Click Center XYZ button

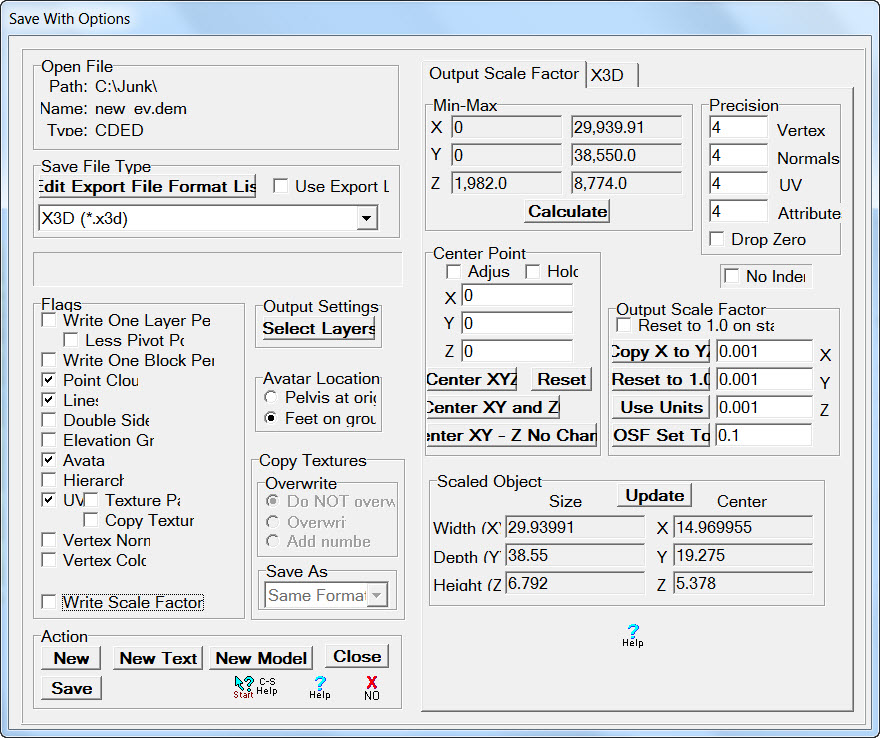coord(471,379)
